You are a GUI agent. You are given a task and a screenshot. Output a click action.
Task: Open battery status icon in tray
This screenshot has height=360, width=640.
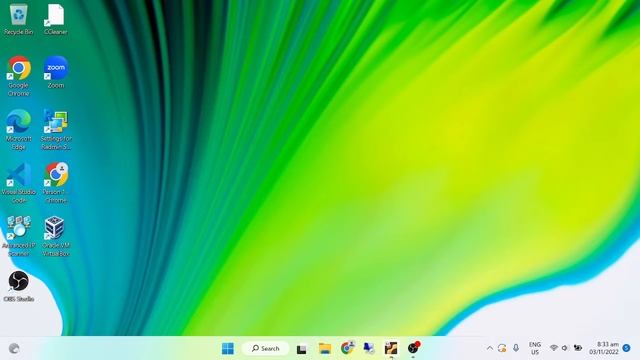[578, 348]
